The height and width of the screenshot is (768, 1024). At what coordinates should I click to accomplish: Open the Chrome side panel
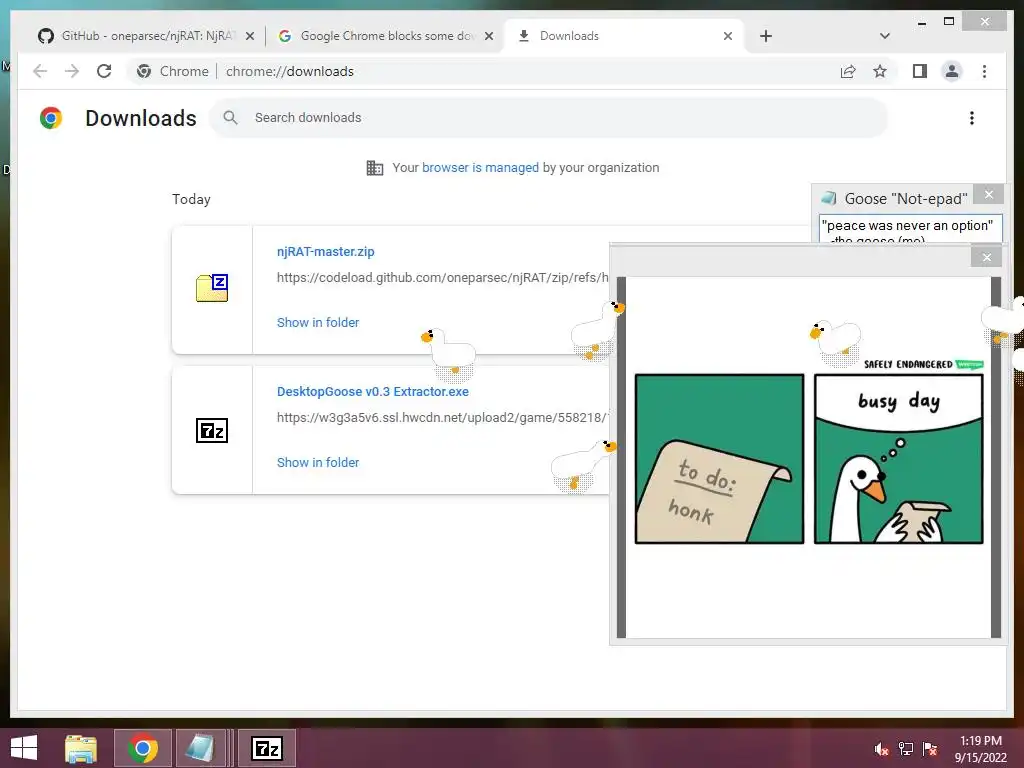(920, 71)
